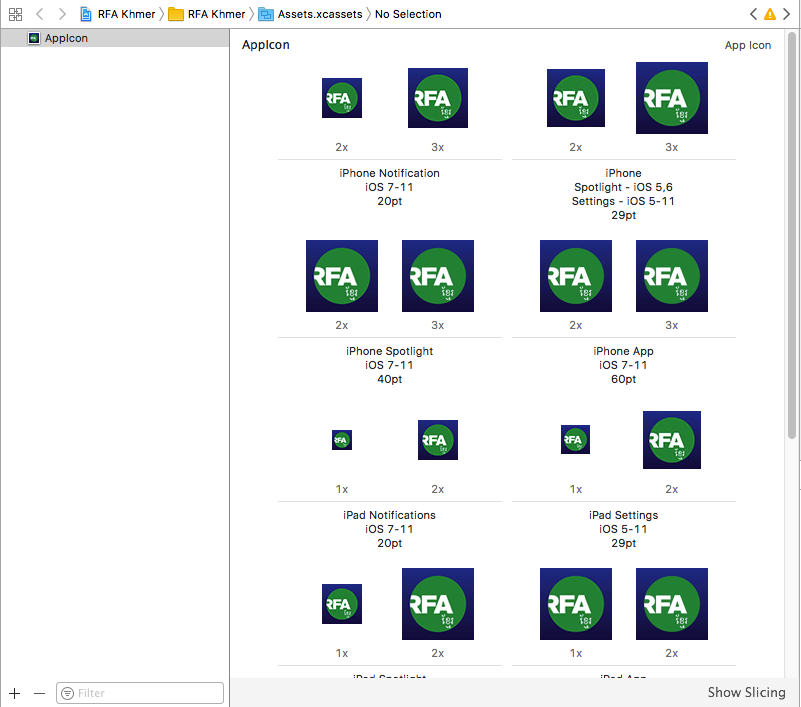Screen dimensions: 801x707
Task: Click the iPhone Spotlight iOS 7-11 40pt label
Action: tap(389, 365)
